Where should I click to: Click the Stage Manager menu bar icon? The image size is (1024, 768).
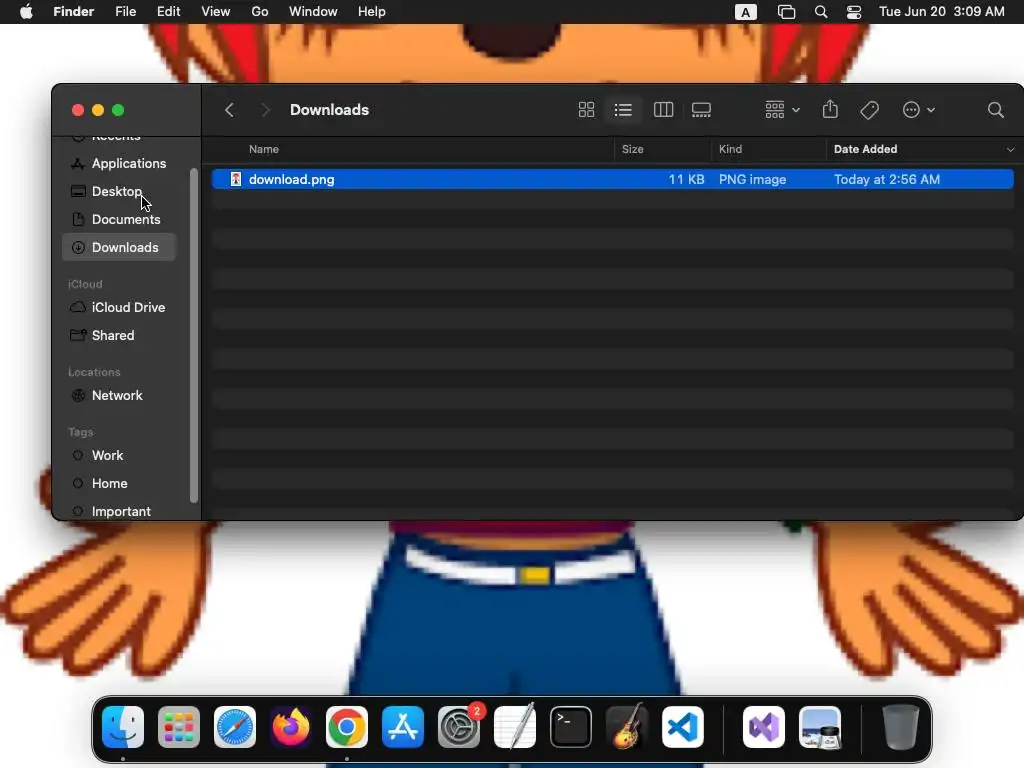[x=786, y=12]
